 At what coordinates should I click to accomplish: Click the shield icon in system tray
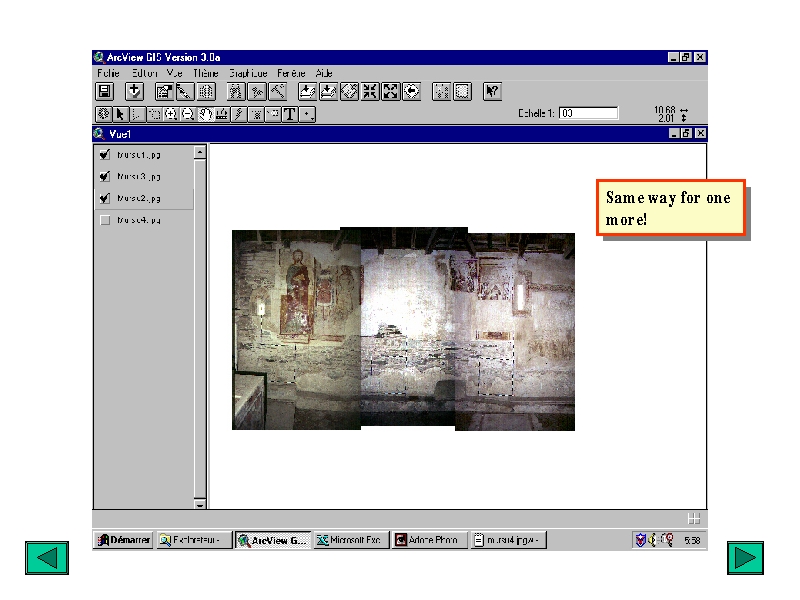click(x=640, y=540)
